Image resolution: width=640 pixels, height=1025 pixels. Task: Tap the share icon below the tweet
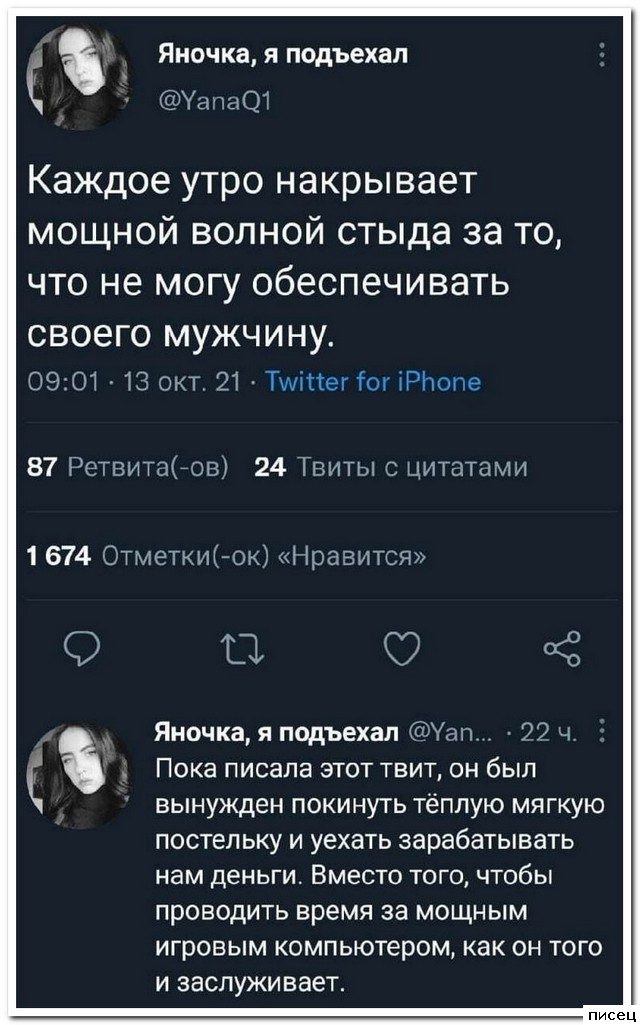click(561, 653)
